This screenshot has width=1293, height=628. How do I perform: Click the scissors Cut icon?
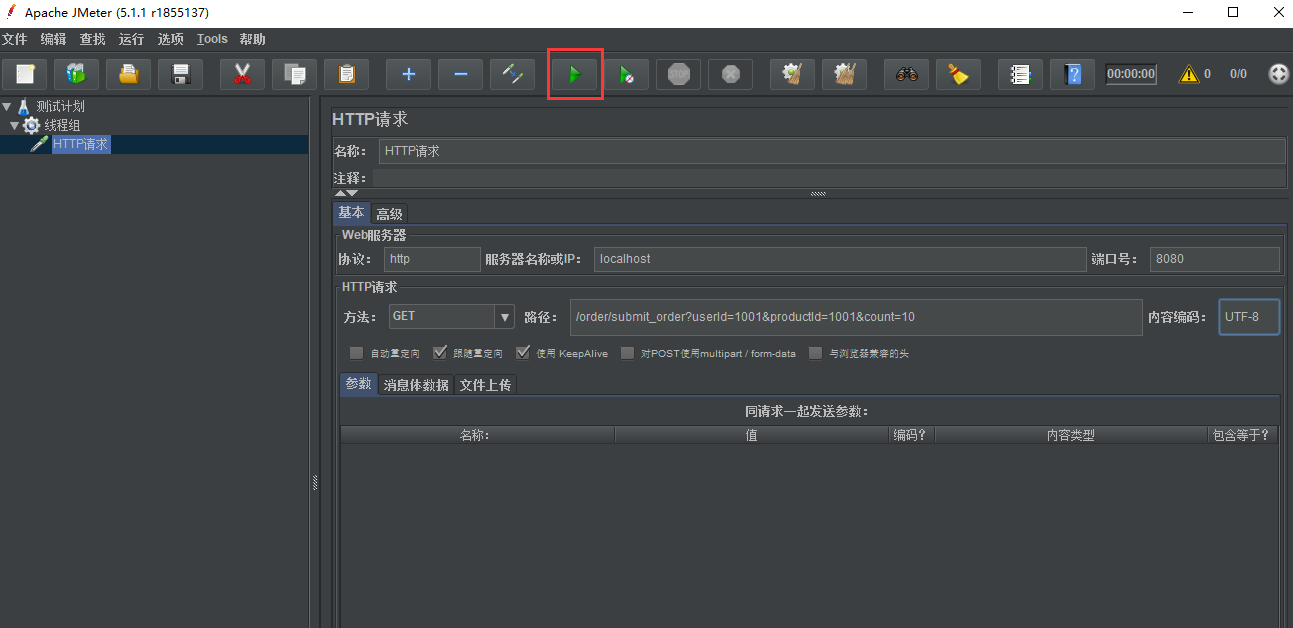tap(242, 75)
